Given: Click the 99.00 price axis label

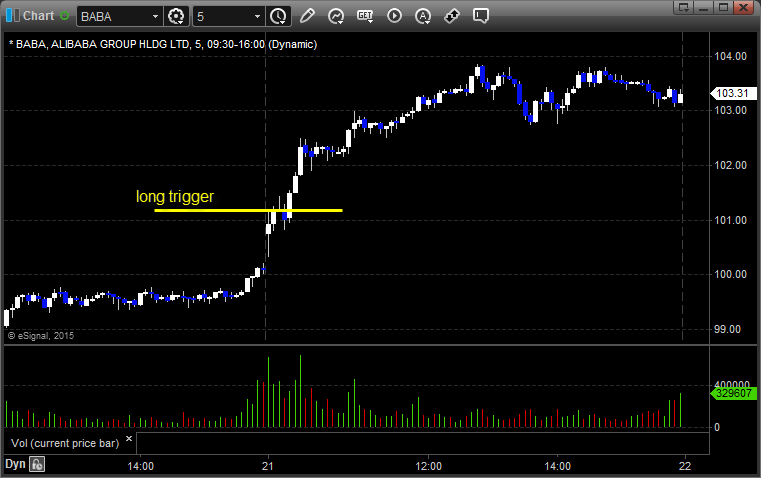Looking at the screenshot, I should [x=728, y=330].
